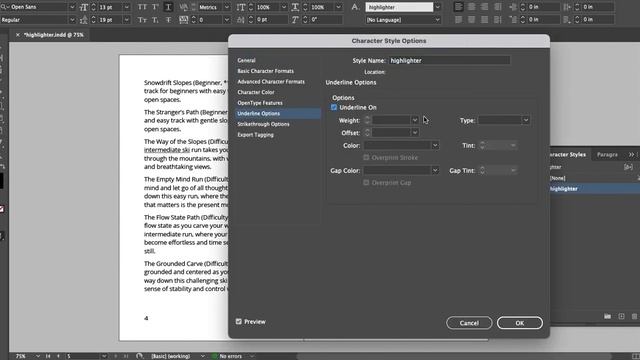Click the justify center icon

tap(471, 20)
